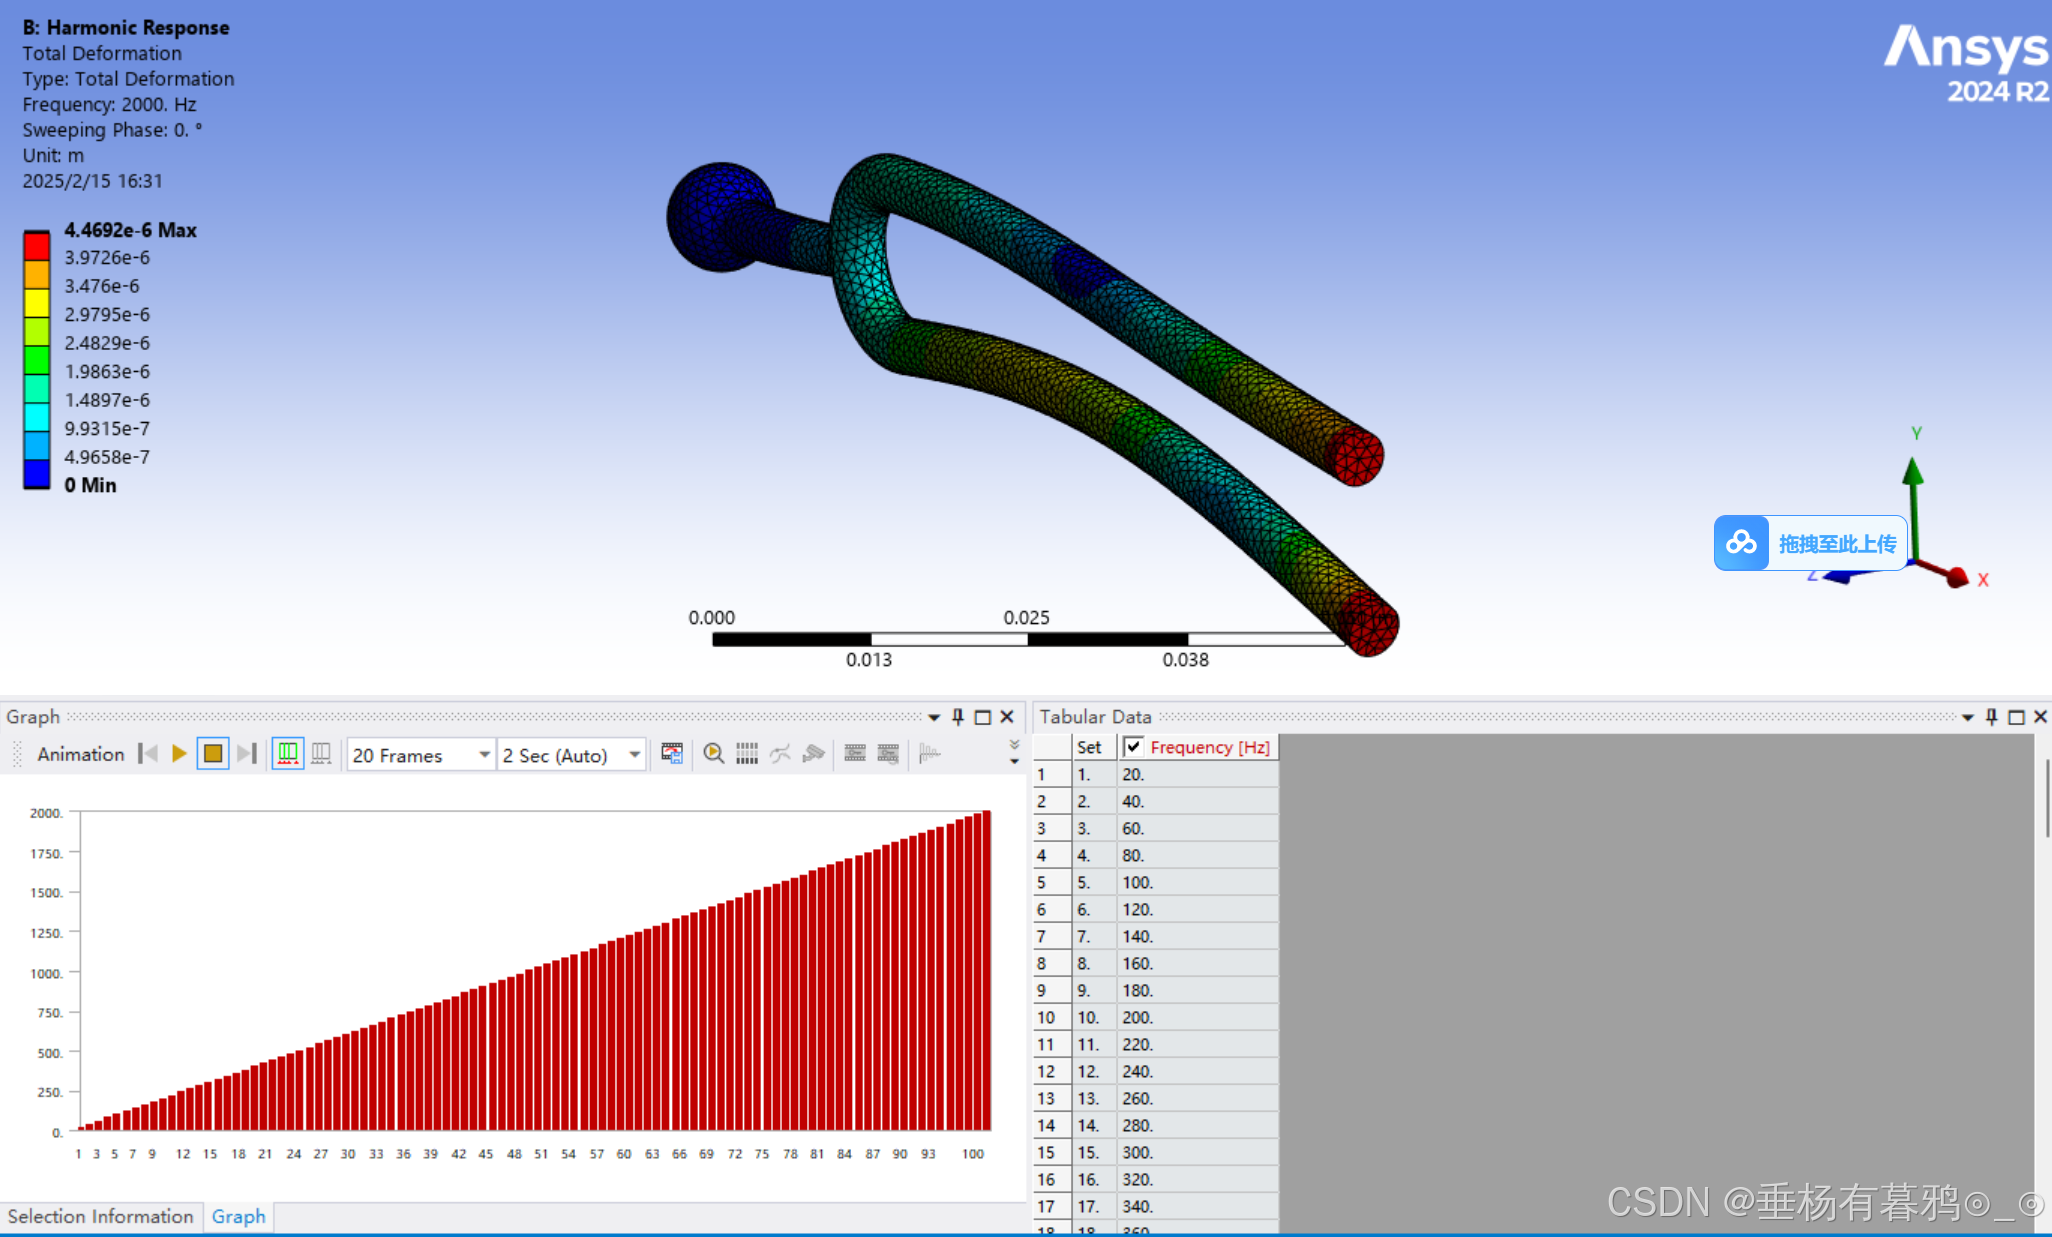2052x1237 pixels.
Task: Select distributed animation mode icon
Action: coord(288,754)
